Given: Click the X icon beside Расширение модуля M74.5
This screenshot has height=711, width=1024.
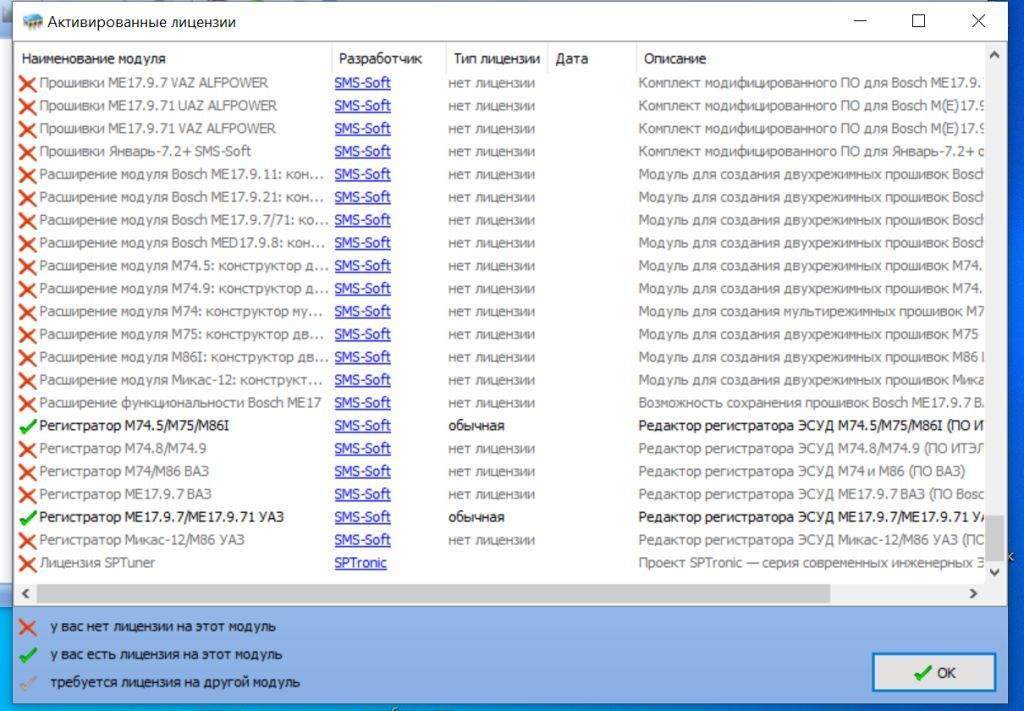Looking at the screenshot, I should (x=27, y=266).
